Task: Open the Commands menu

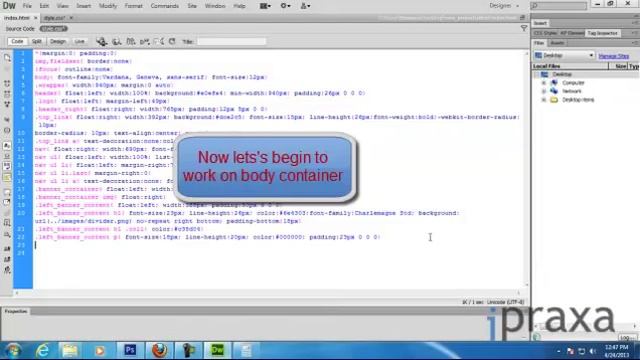Action: click(x=164, y=6)
